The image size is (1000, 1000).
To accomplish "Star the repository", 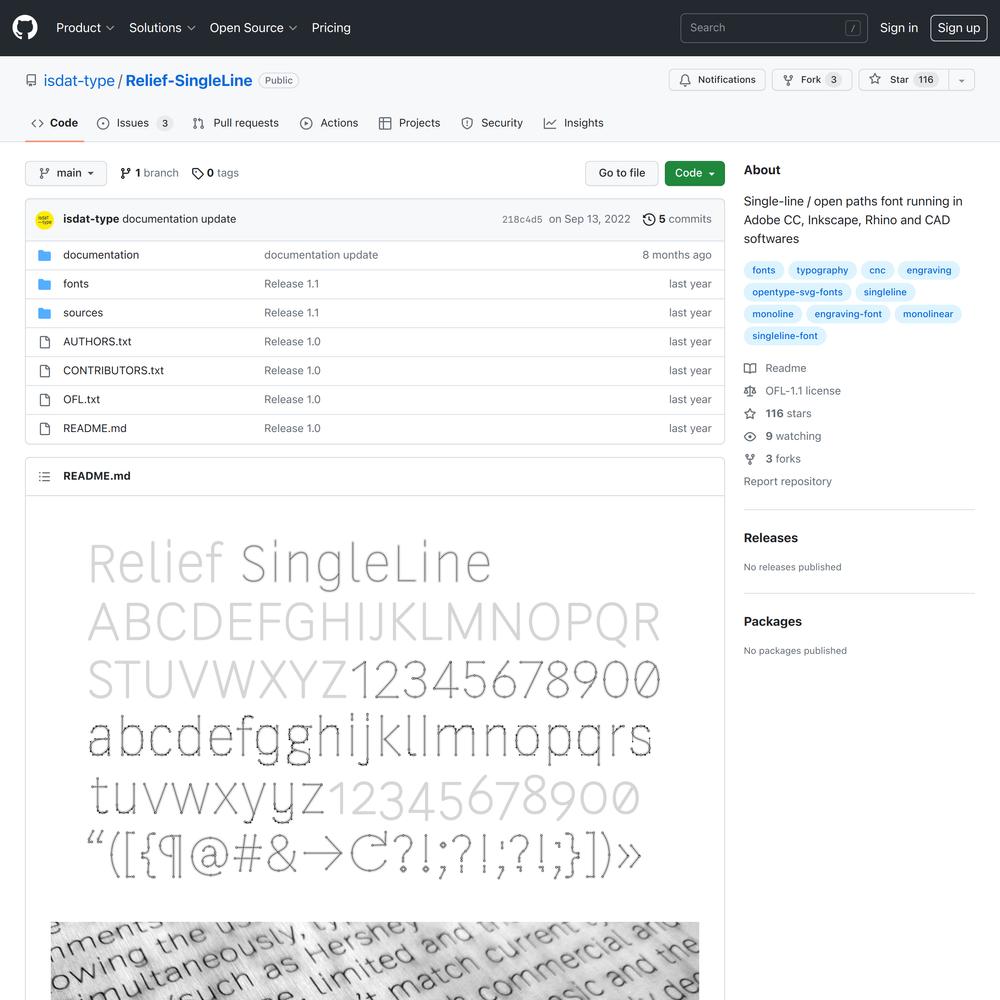I will (903, 80).
